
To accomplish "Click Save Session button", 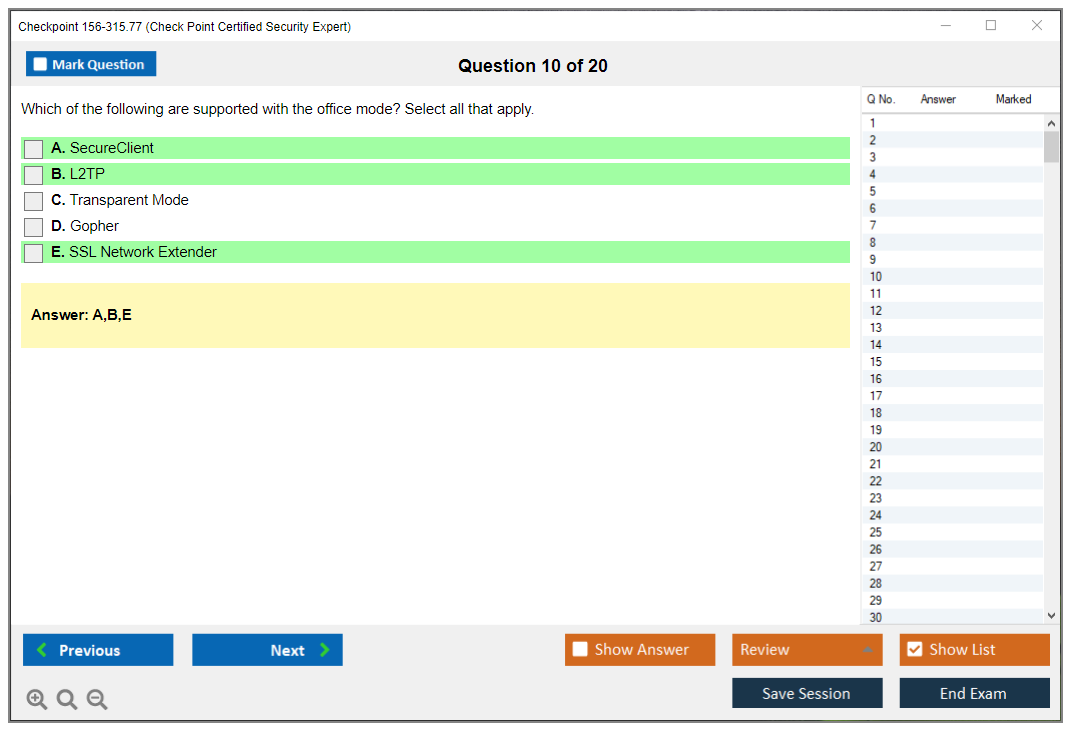I will (806, 693).
